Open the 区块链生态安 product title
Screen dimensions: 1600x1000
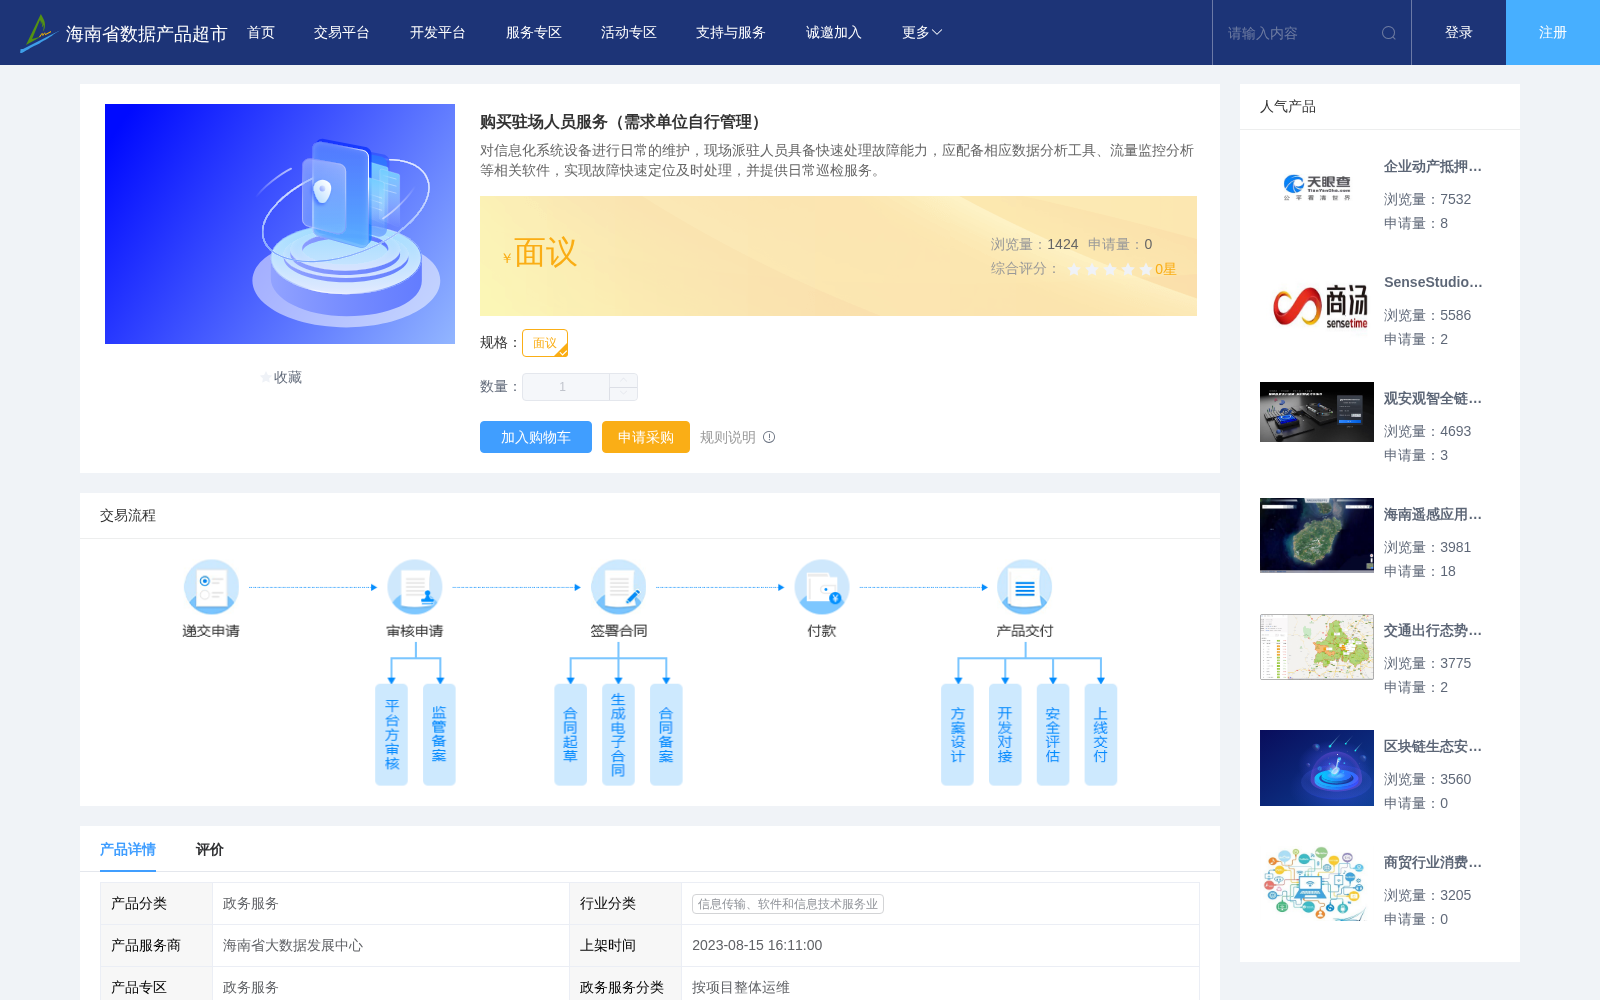(x=1433, y=747)
